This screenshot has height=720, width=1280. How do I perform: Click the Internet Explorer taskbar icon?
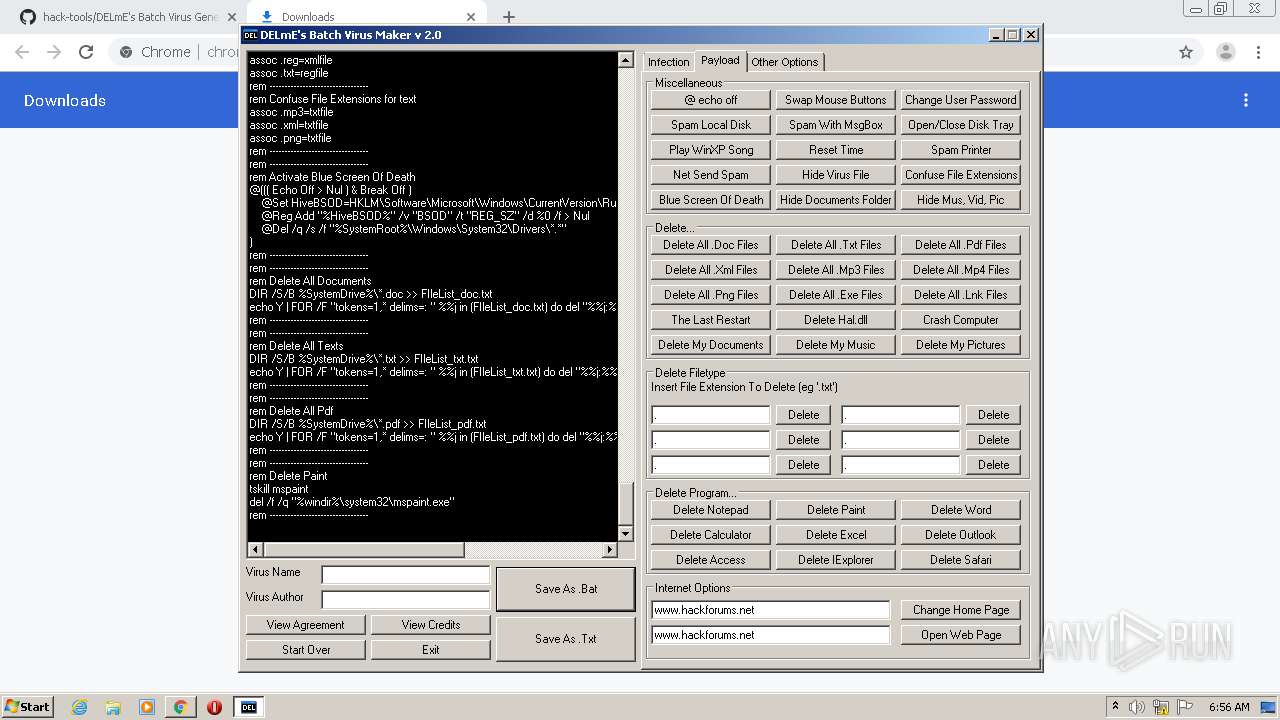pyautogui.click(x=79, y=707)
